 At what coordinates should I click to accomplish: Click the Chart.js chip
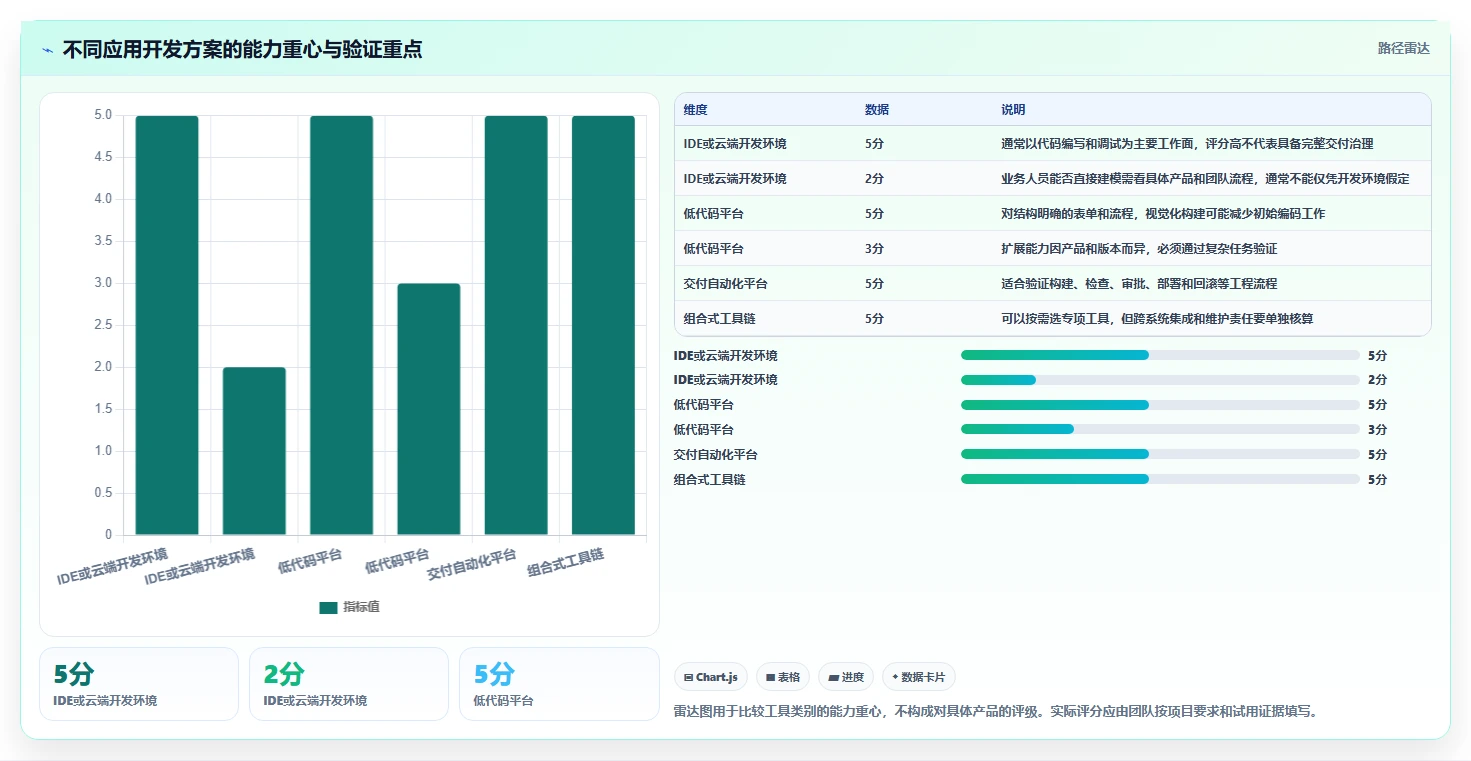coord(711,677)
